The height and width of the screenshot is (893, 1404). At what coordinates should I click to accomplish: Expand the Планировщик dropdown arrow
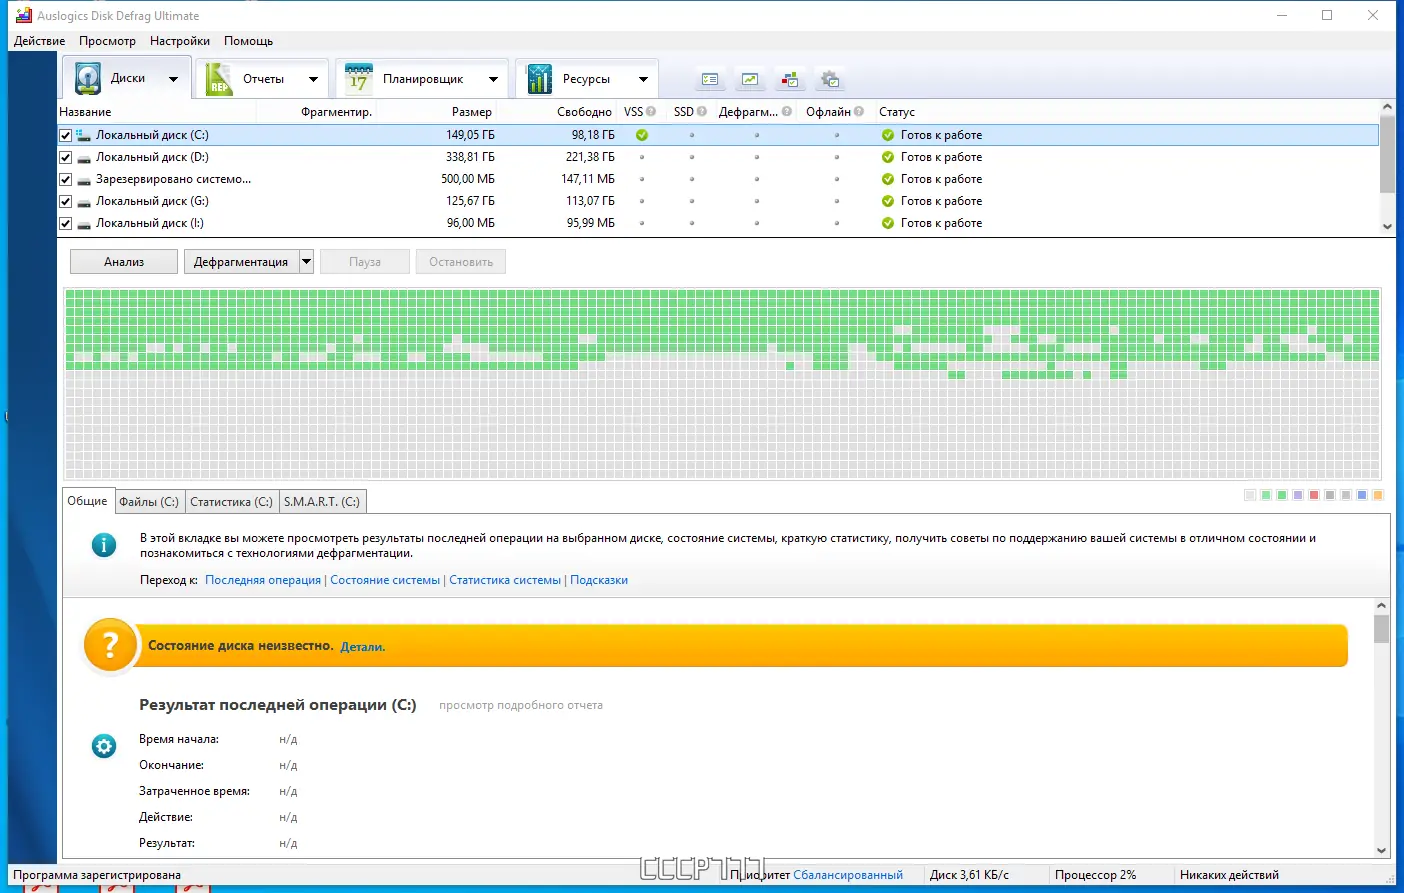493,77
